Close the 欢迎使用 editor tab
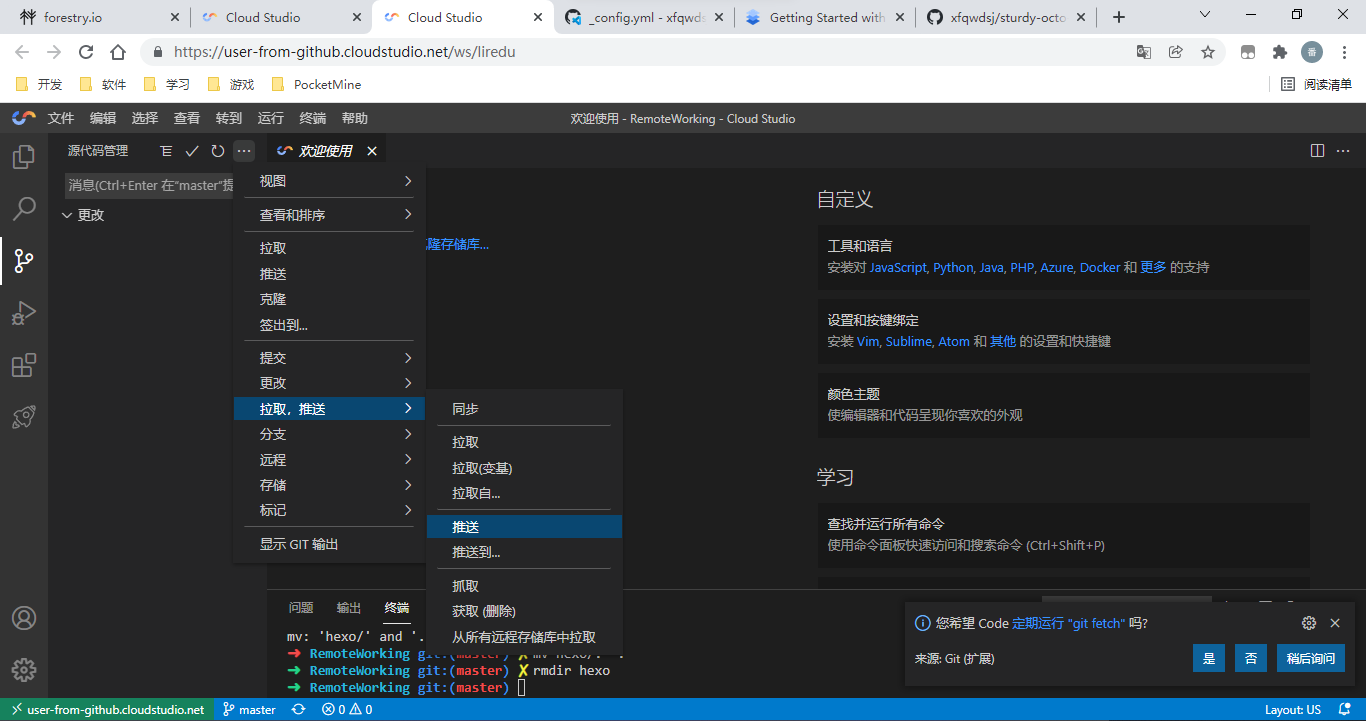The image size is (1366, 721). tap(372, 151)
